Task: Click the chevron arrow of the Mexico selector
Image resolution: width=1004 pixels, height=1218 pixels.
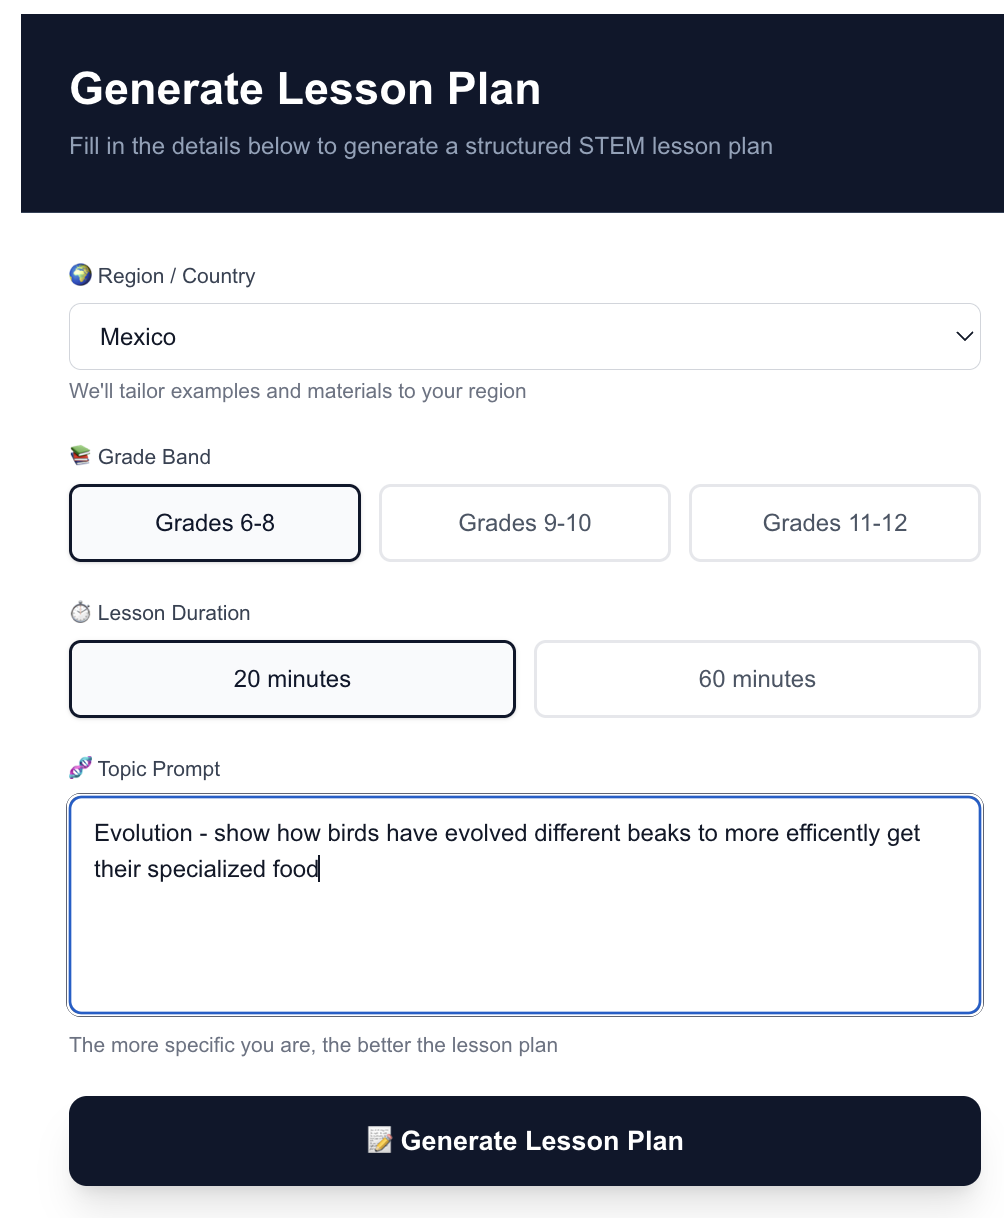Action: click(964, 337)
